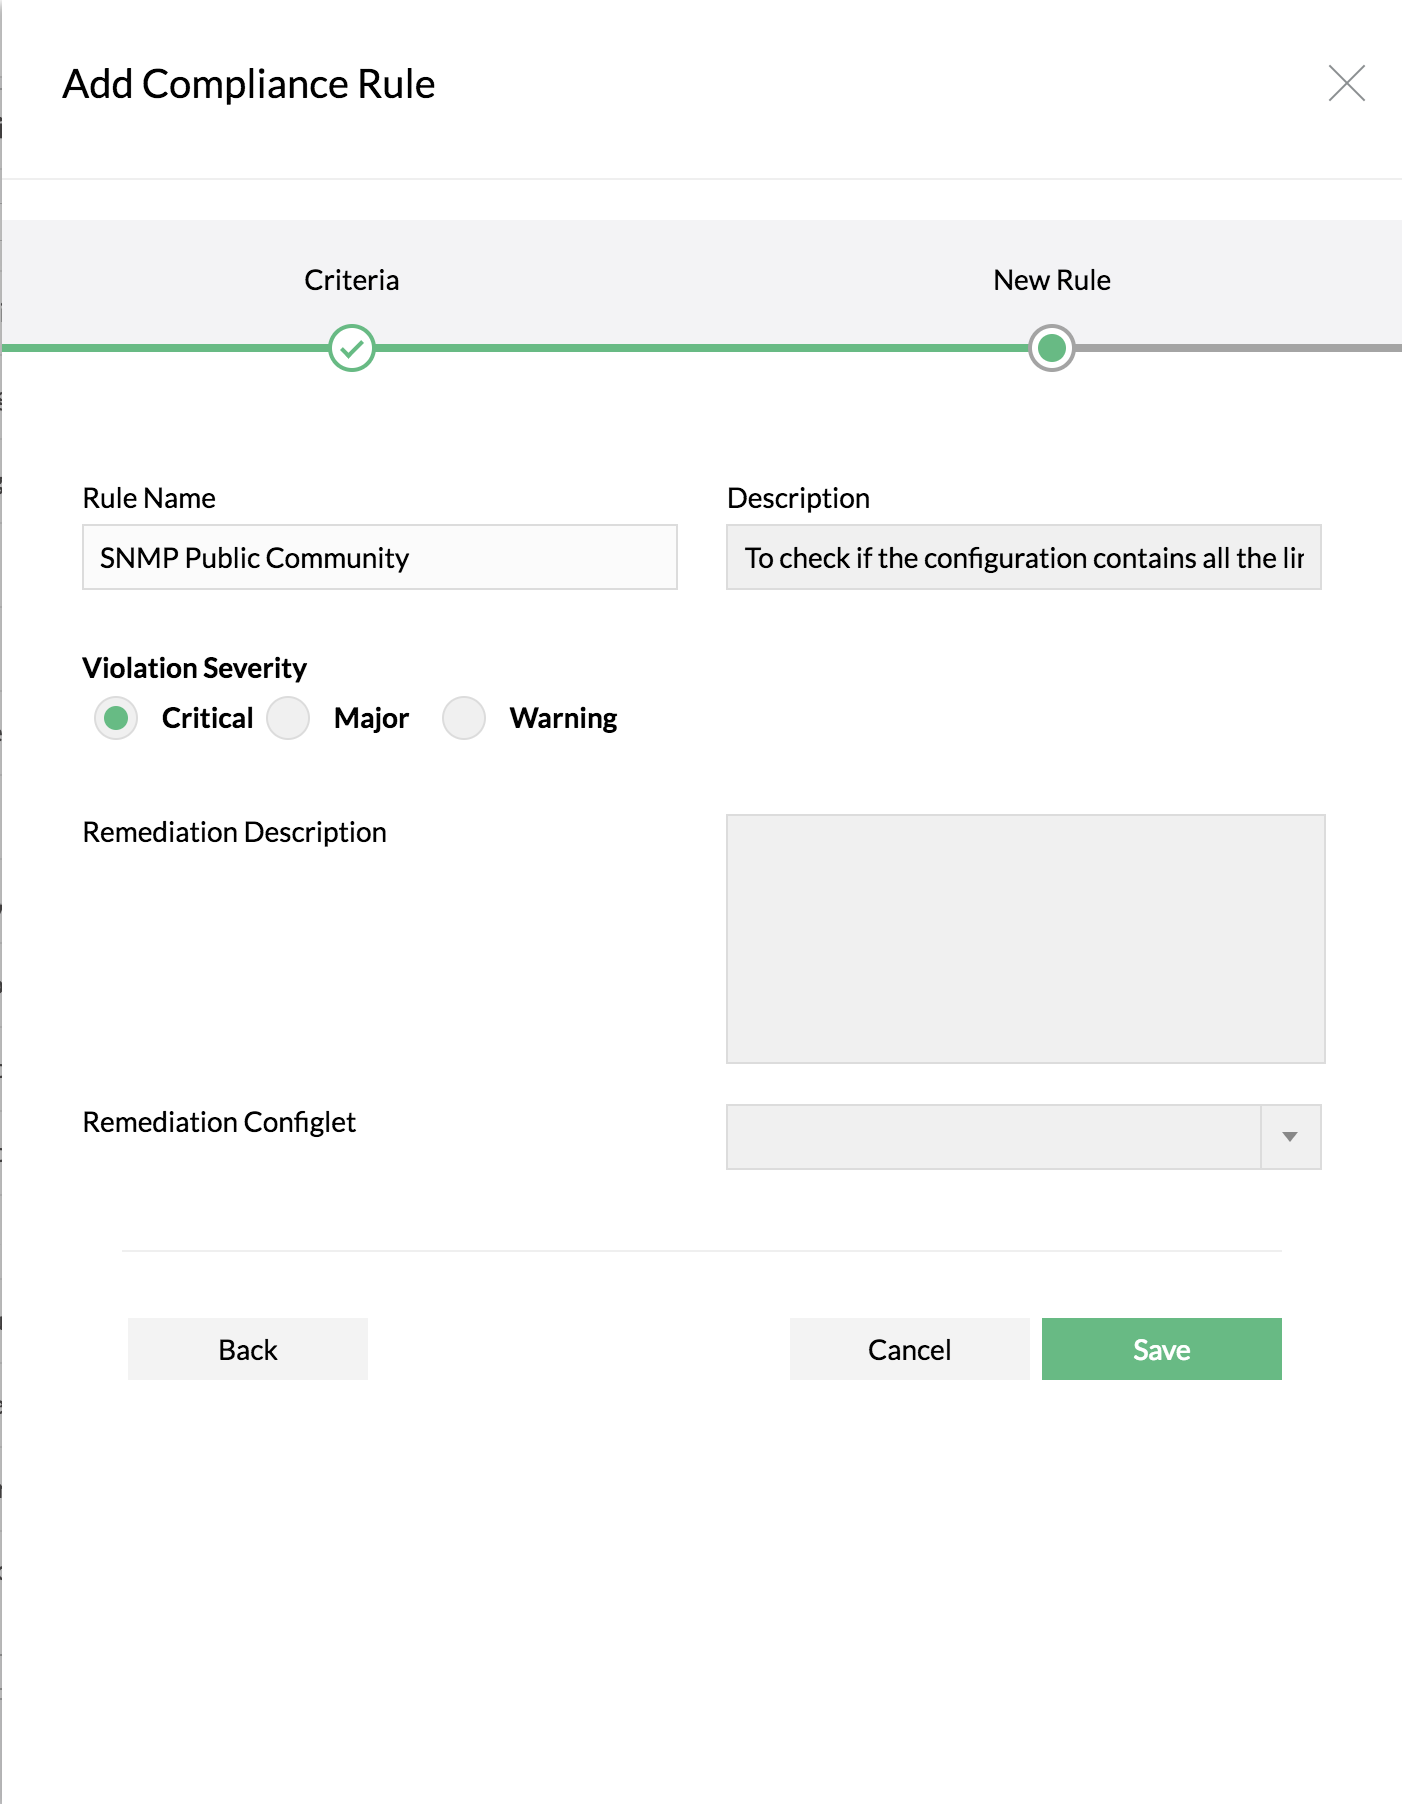Screen dimensions: 1402x1804
Task: Select the Critical severity radio button
Action: click(116, 718)
